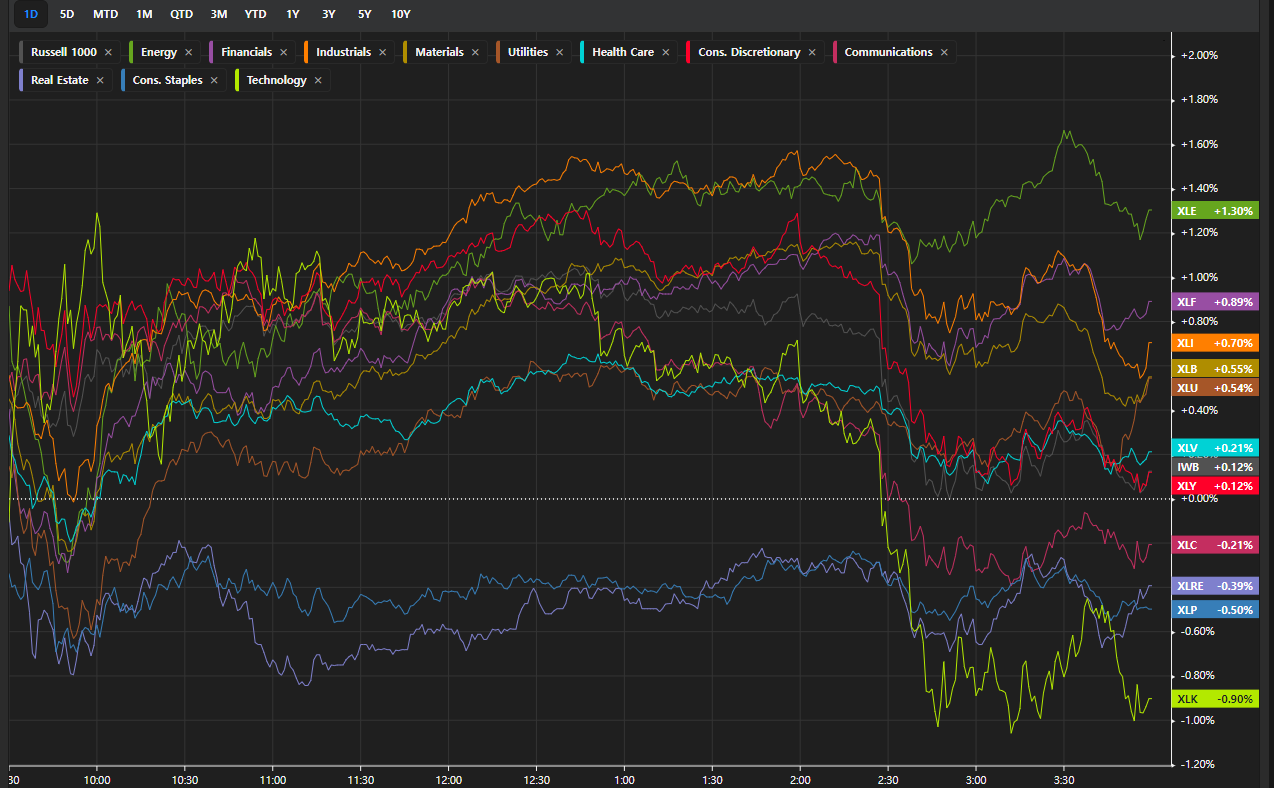Screen dimensions: 1274x788
Task: Select the 5D time range tab
Action: click(x=67, y=14)
